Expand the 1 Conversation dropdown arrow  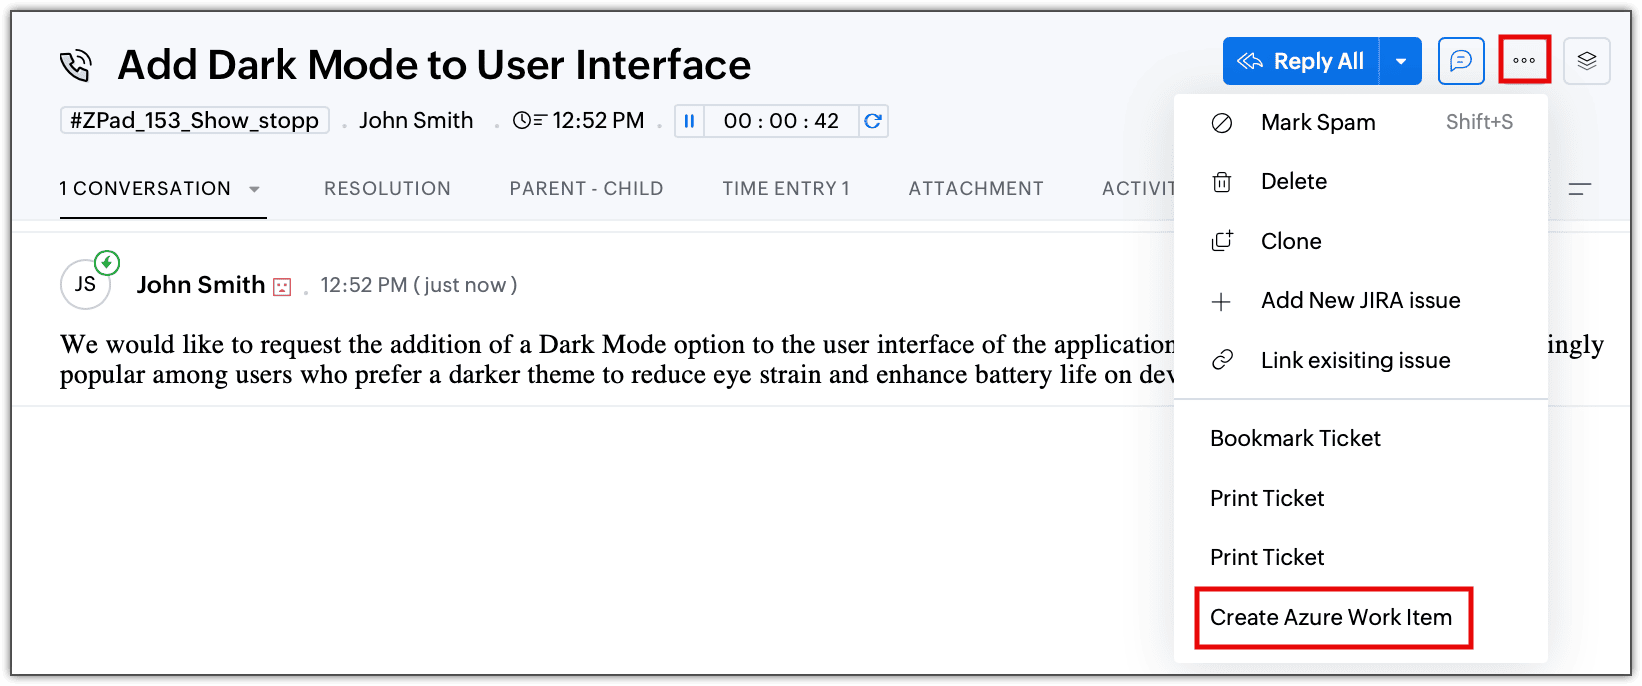pos(254,189)
